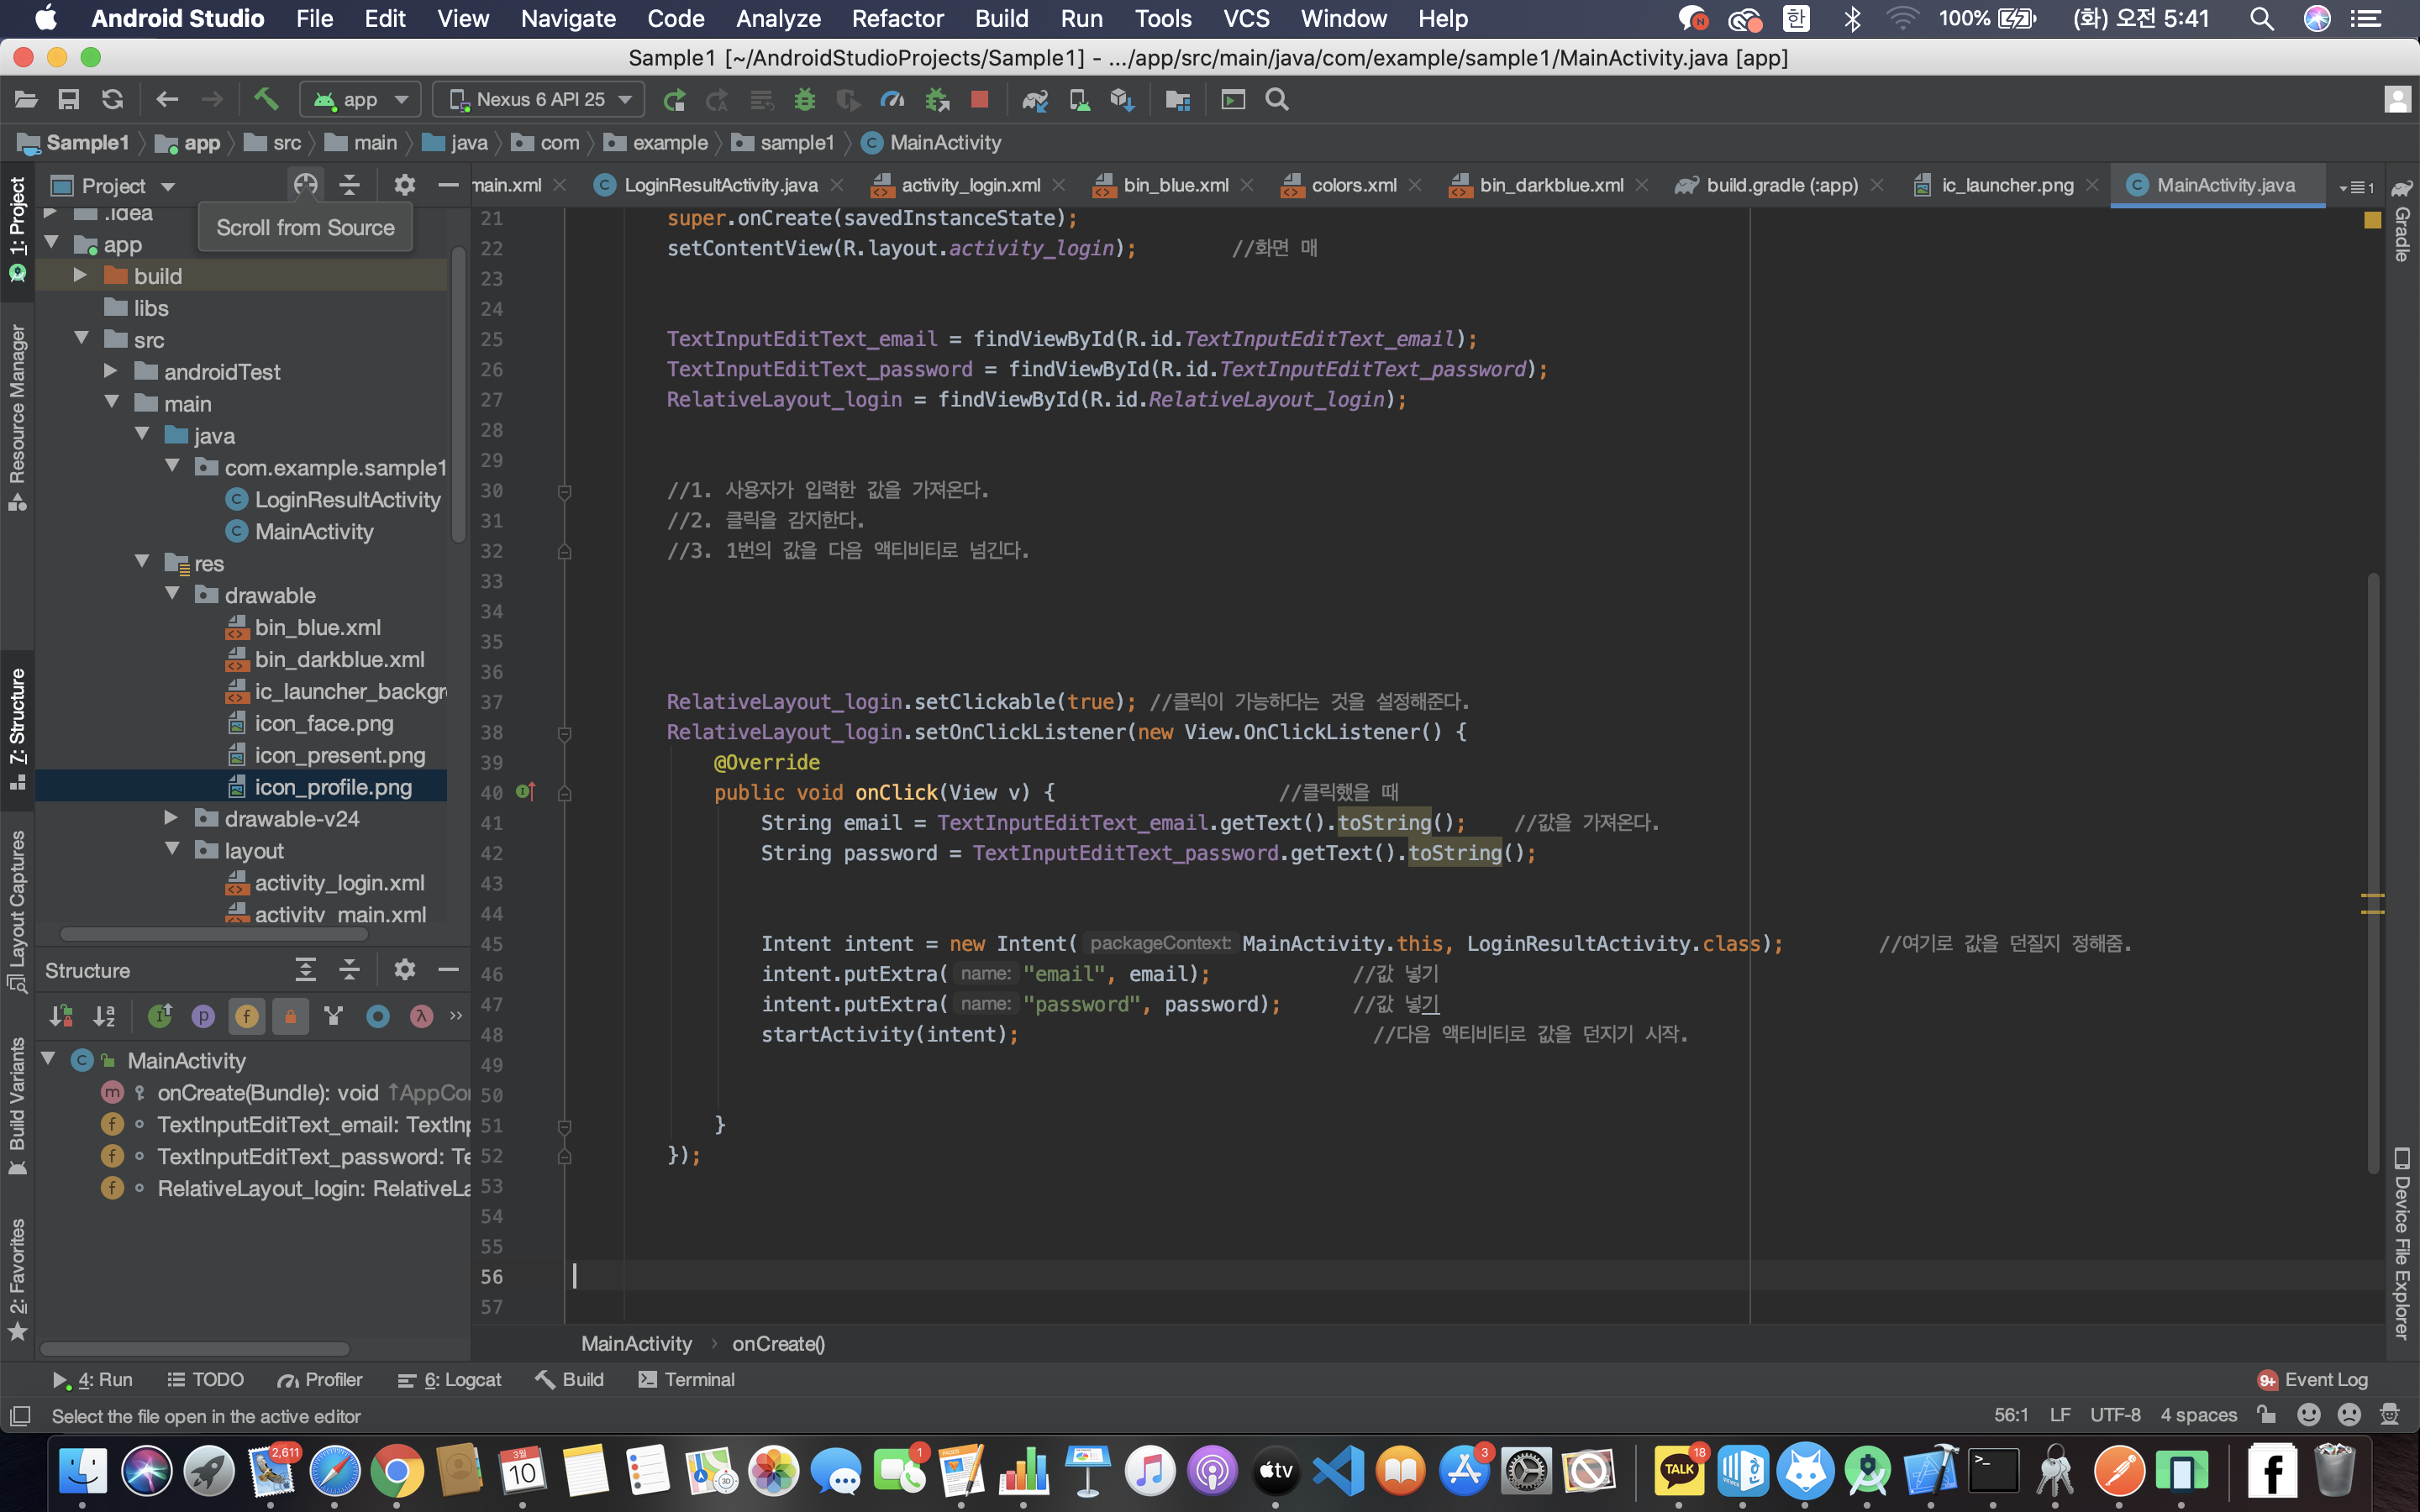Viewport: 2420px width, 1512px height.
Task: Toggle Show non-public lock filter in Structure
Action: pos(290,1016)
